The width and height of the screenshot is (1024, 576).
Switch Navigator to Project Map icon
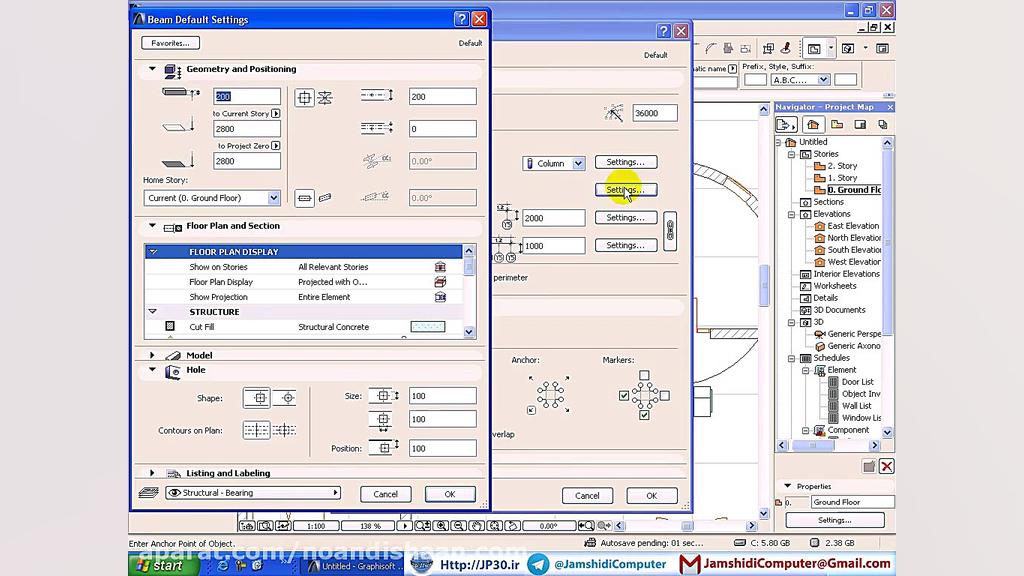813,125
